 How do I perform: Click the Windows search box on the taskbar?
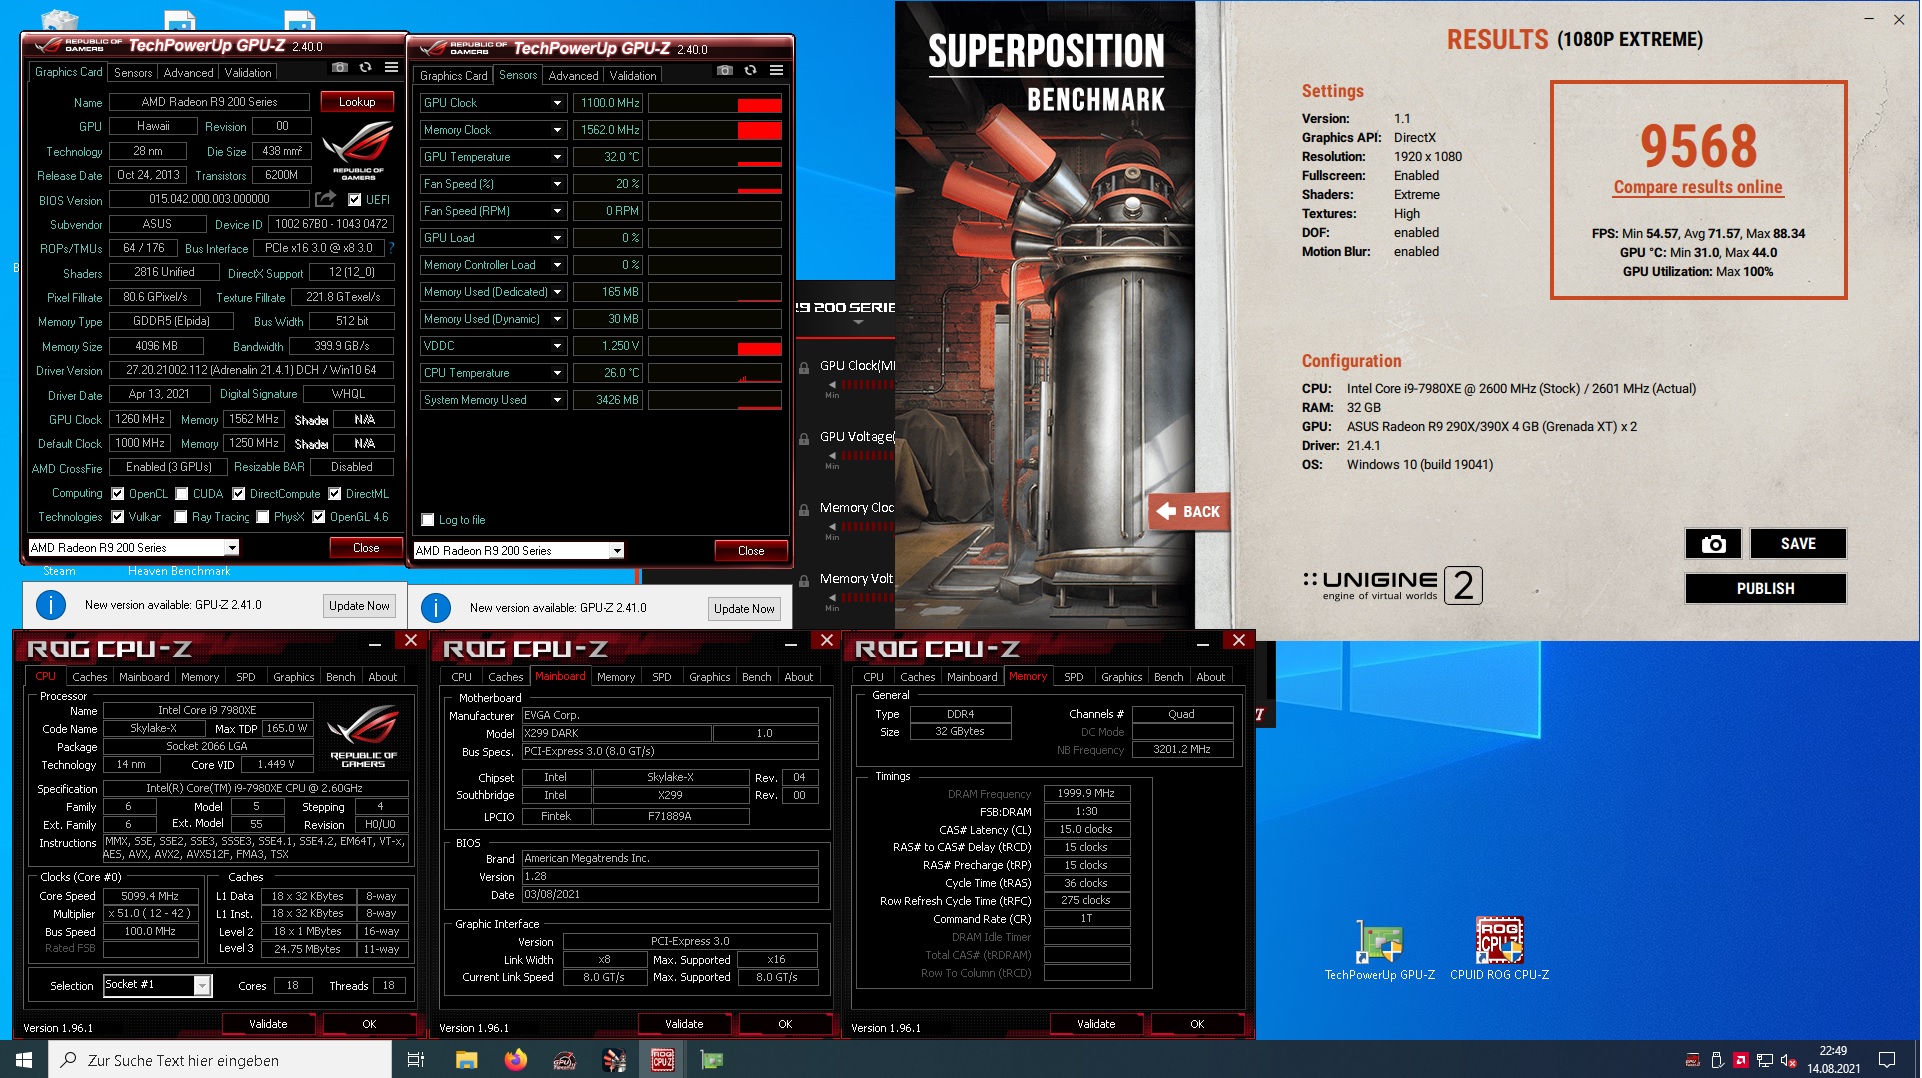point(220,1060)
